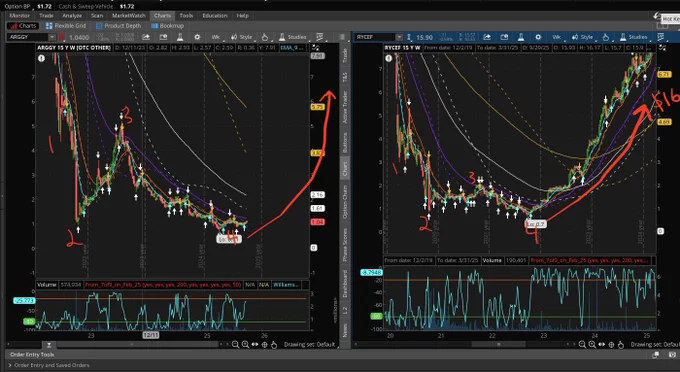Open Style menu on ARGGY chart
Viewport: 680px width, 372px height.
pyautogui.click(x=242, y=37)
